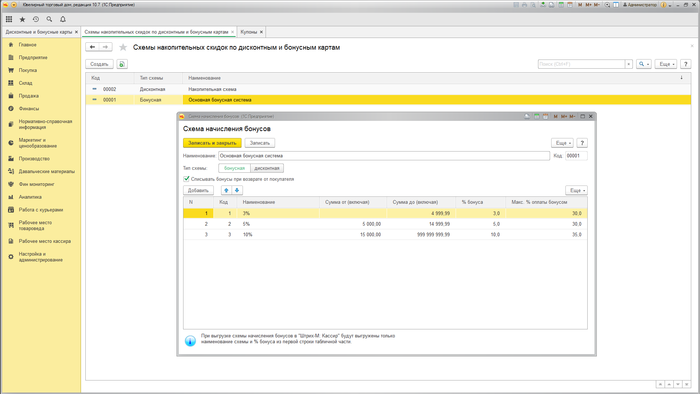700x394 pixels.
Task: Go forward with right arrow button
Action: click(x=105, y=47)
